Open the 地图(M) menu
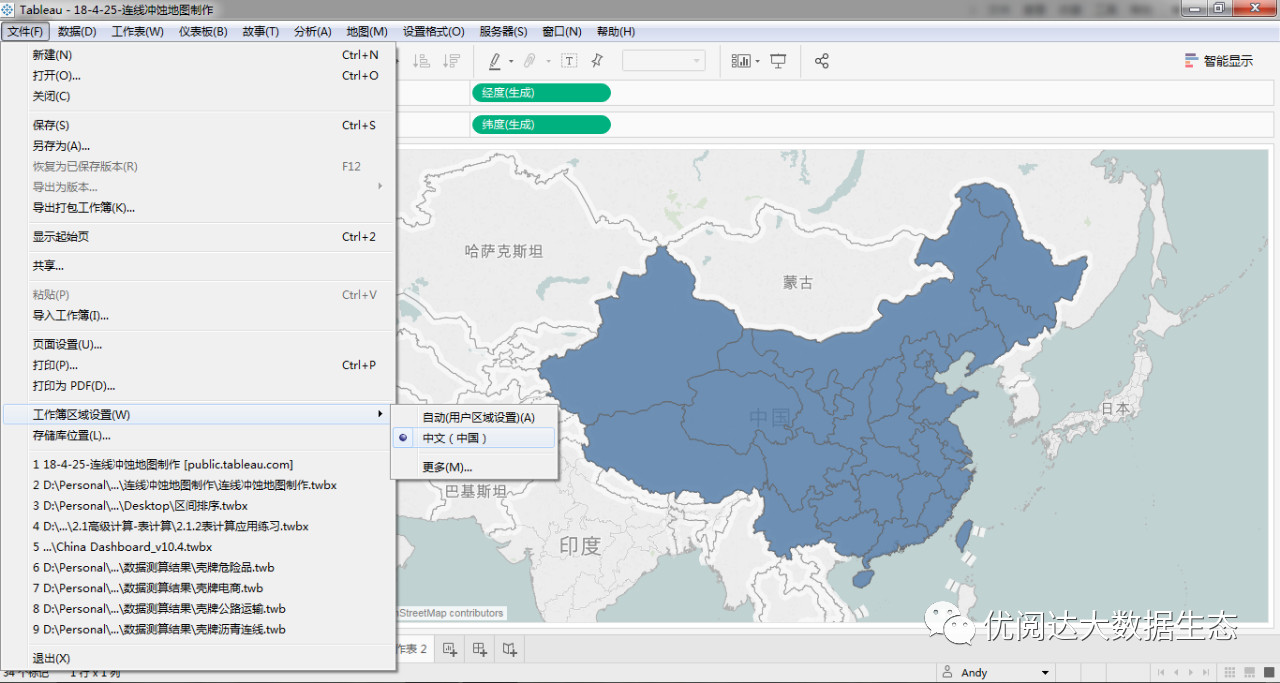 point(366,31)
